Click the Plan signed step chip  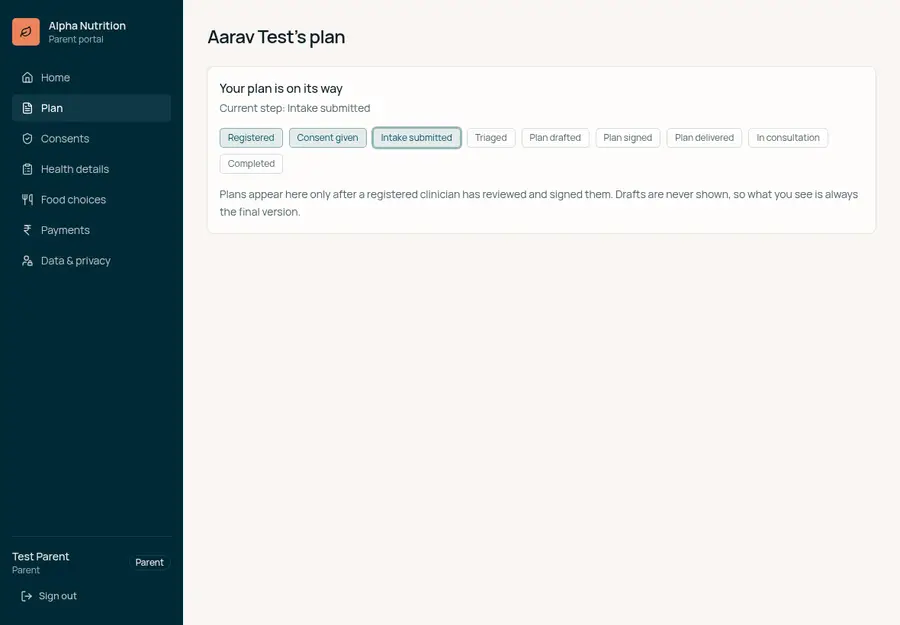coord(627,138)
